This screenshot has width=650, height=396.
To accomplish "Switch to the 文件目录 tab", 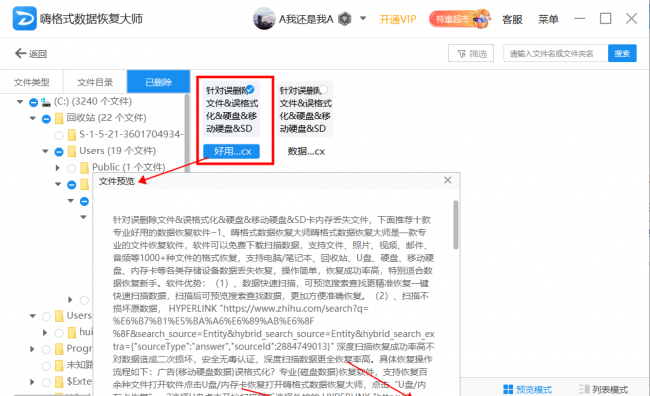I will click(95, 82).
